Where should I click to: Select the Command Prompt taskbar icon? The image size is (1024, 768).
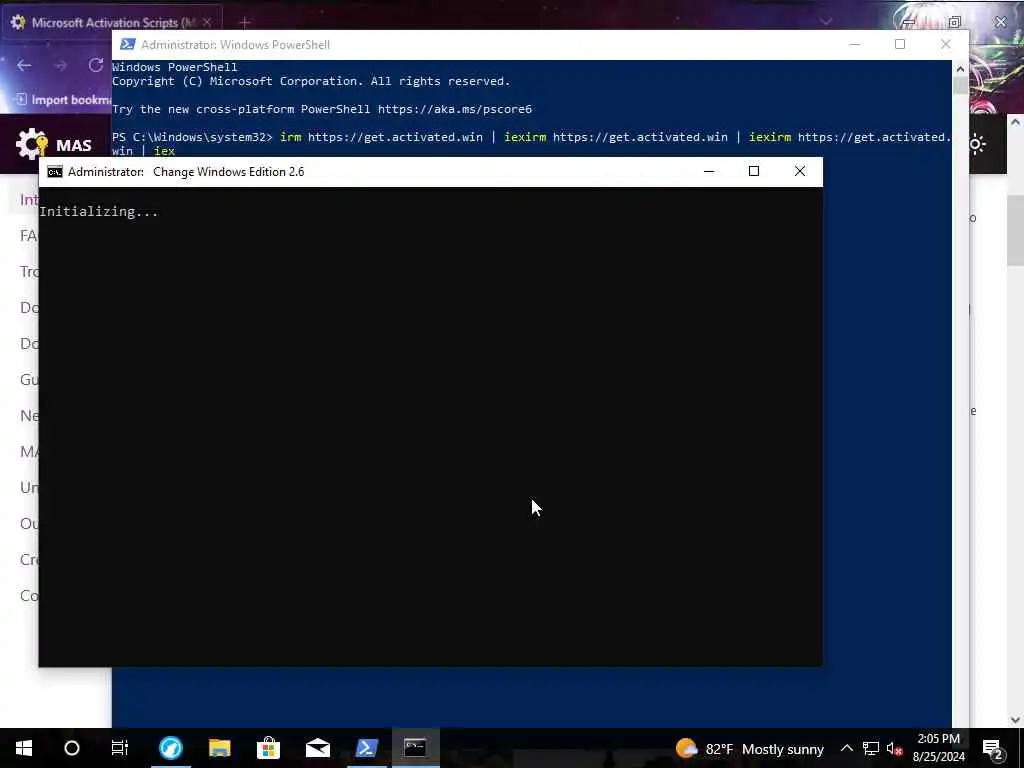[415, 748]
